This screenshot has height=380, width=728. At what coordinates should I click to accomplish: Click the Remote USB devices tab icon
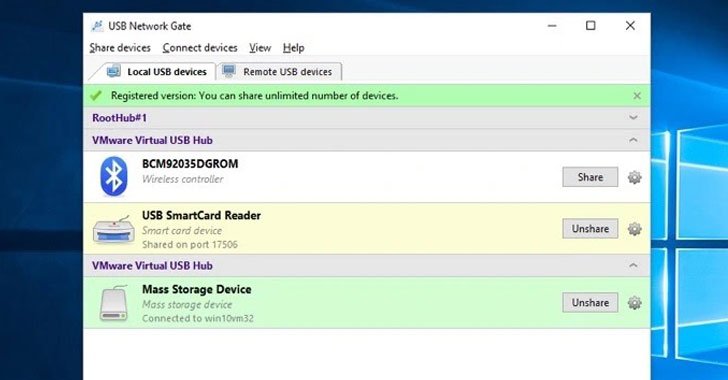(x=228, y=71)
